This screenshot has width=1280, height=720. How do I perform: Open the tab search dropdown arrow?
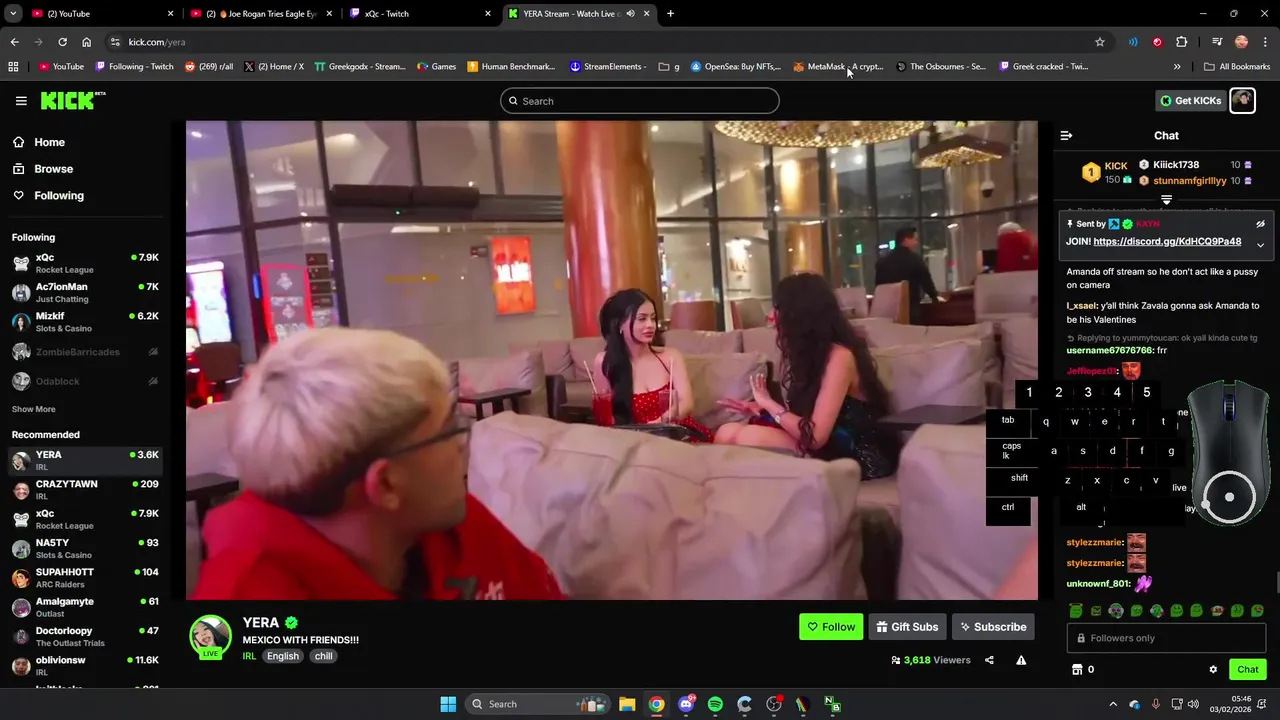click(x=13, y=13)
